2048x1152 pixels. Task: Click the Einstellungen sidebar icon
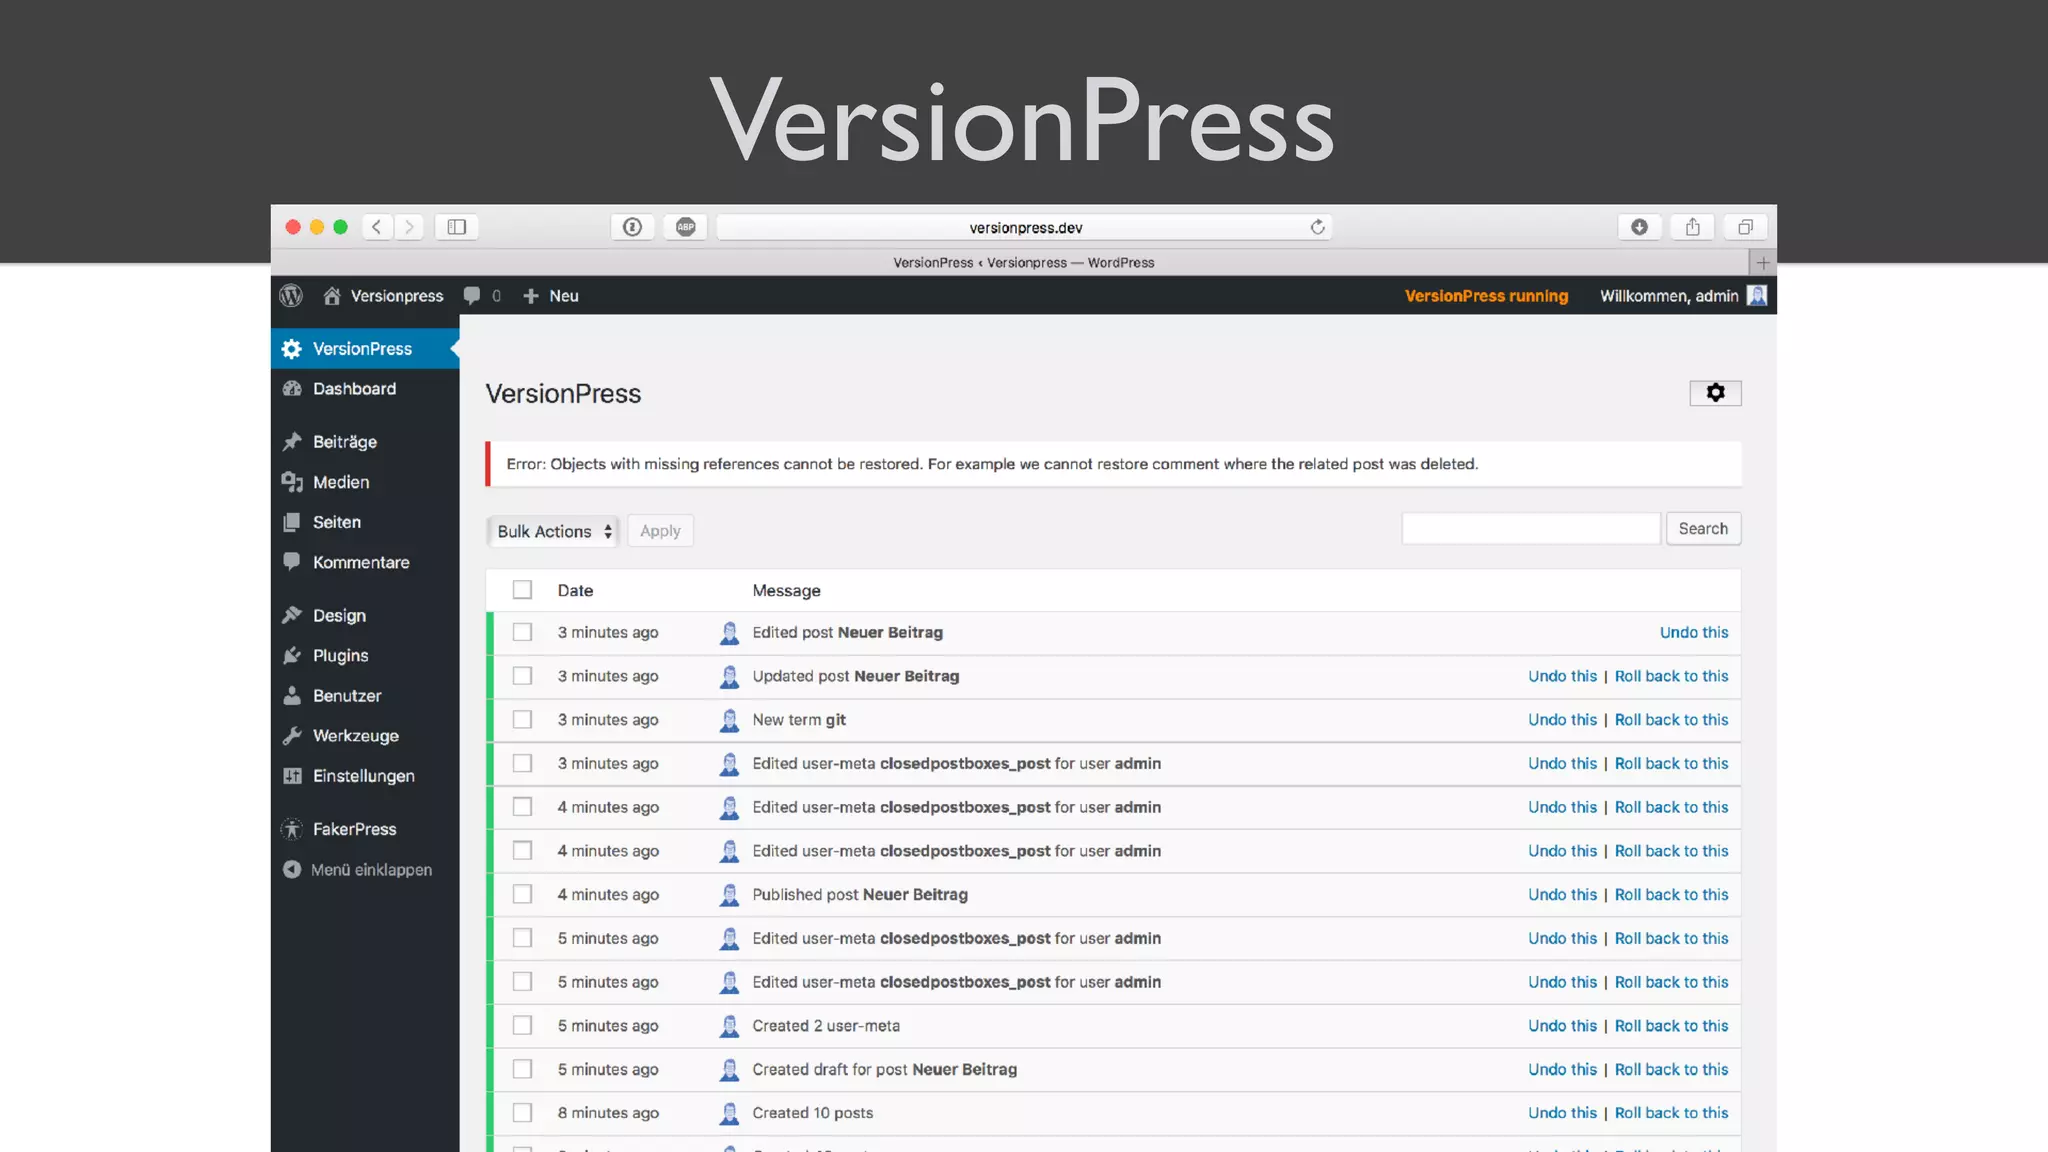pyautogui.click(x=292, y=776)
